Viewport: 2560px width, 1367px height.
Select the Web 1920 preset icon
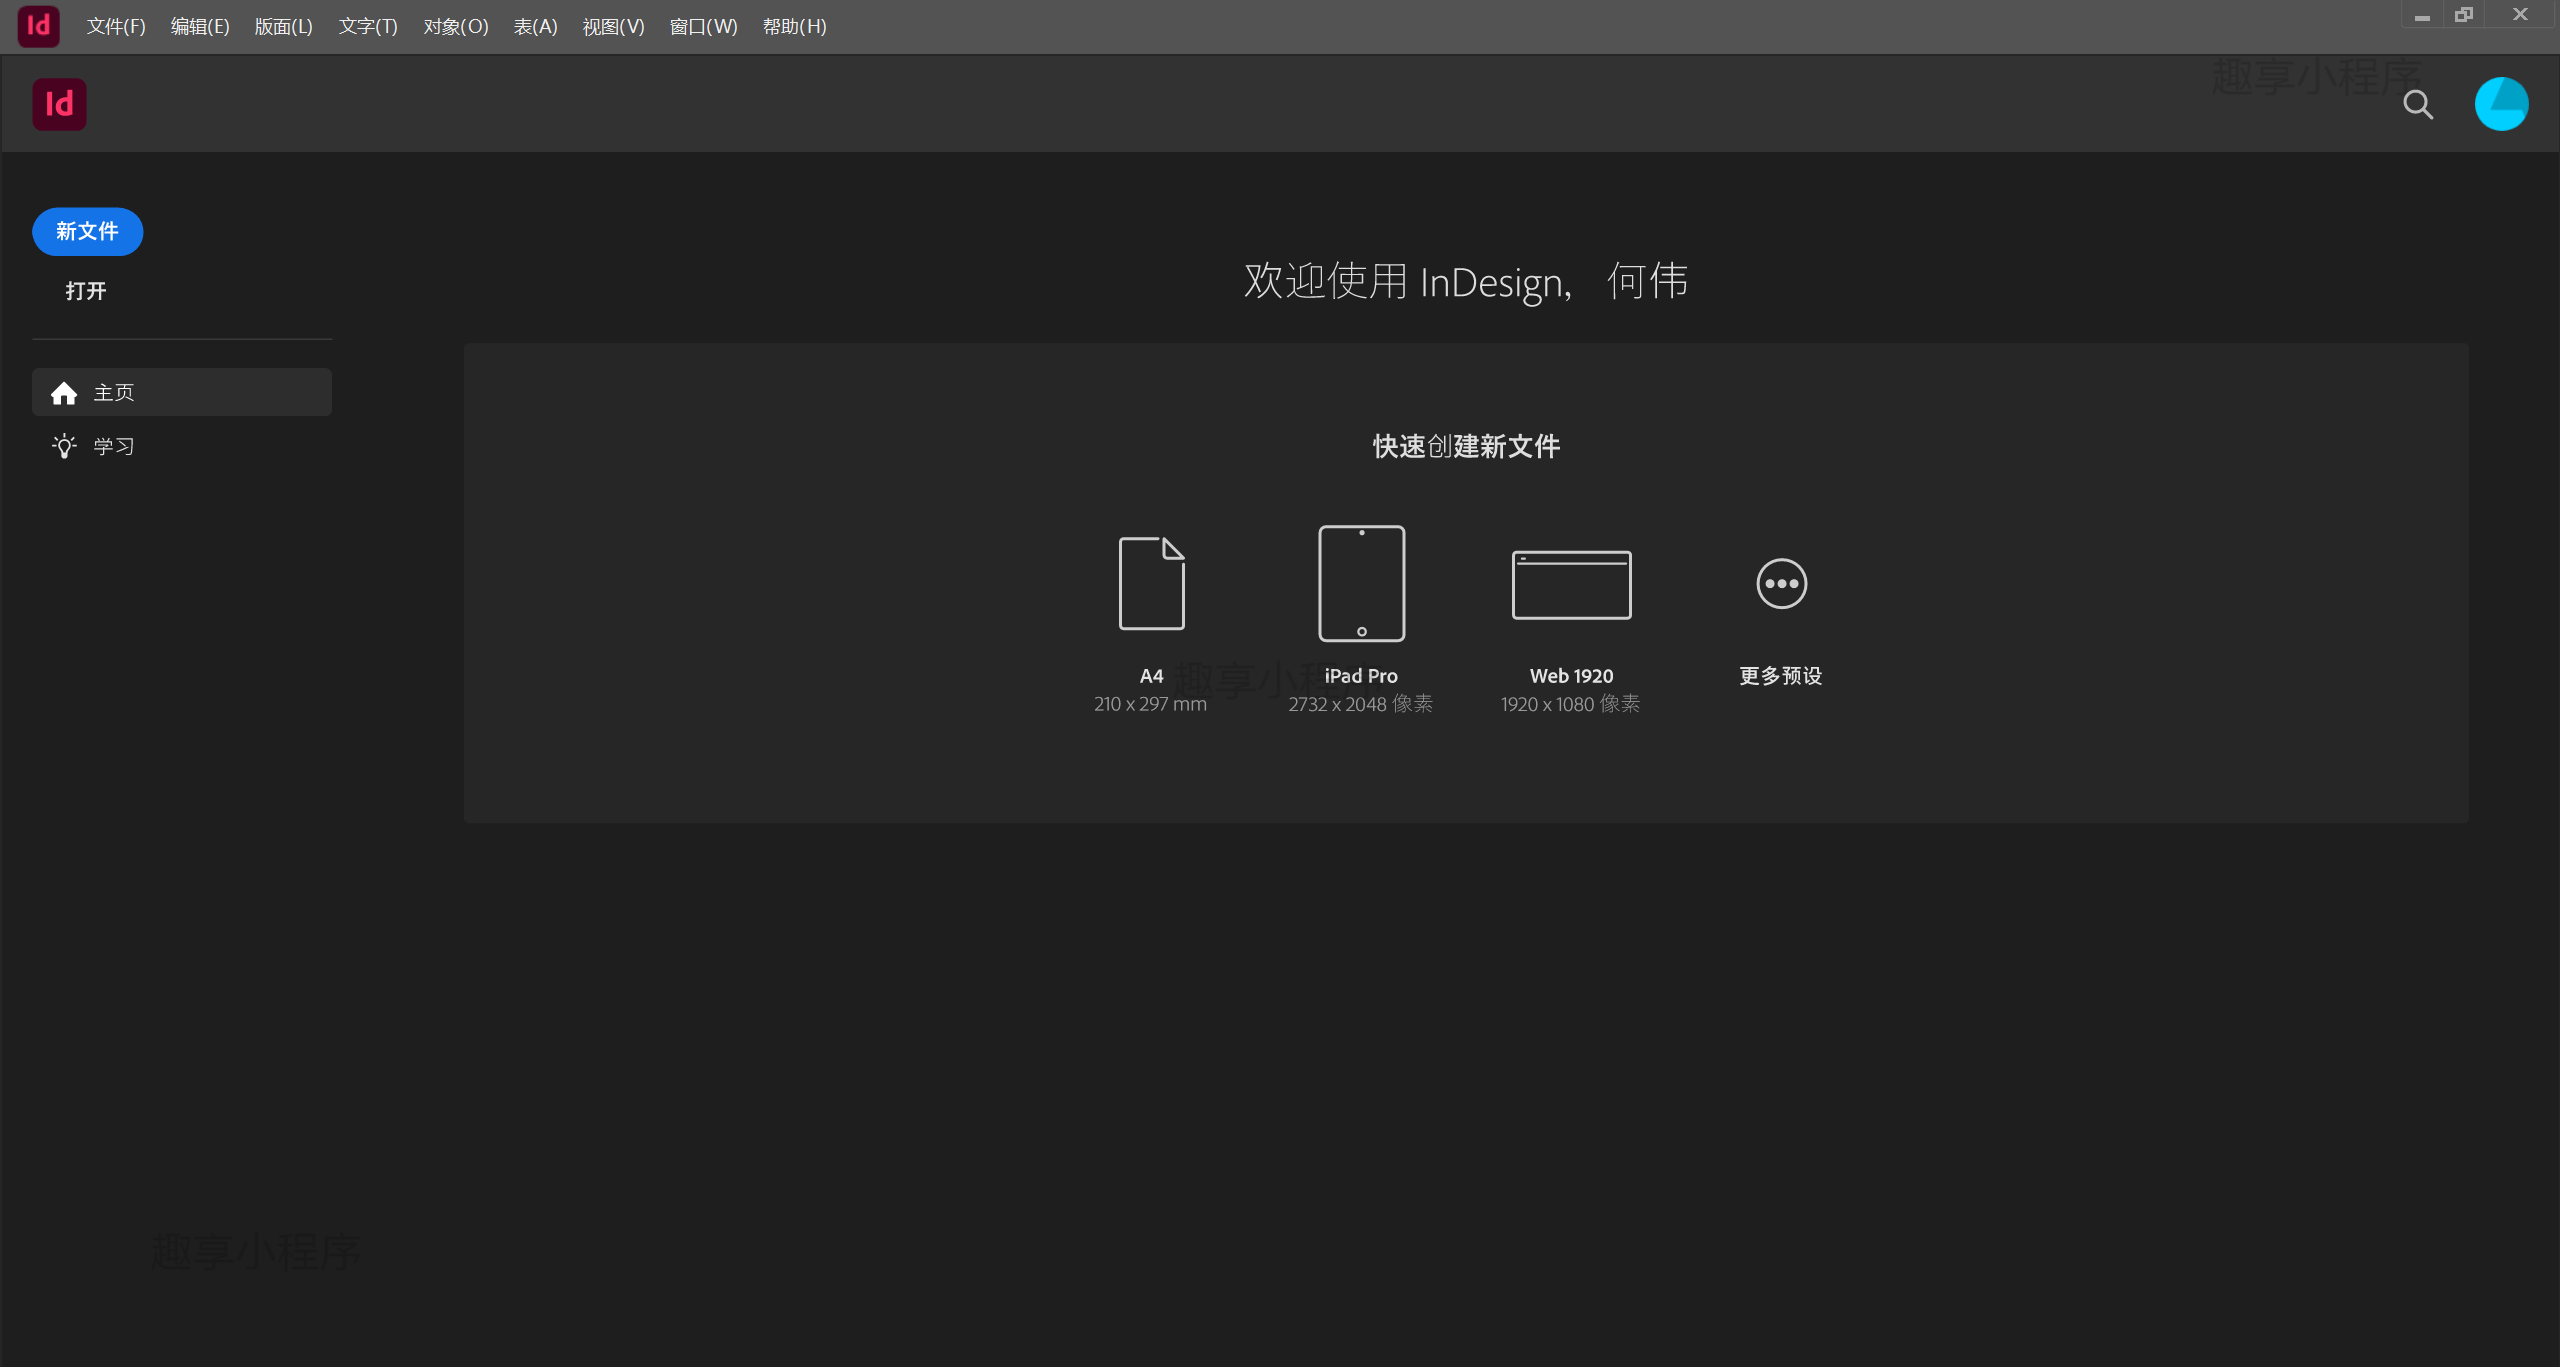point(1571,585)
